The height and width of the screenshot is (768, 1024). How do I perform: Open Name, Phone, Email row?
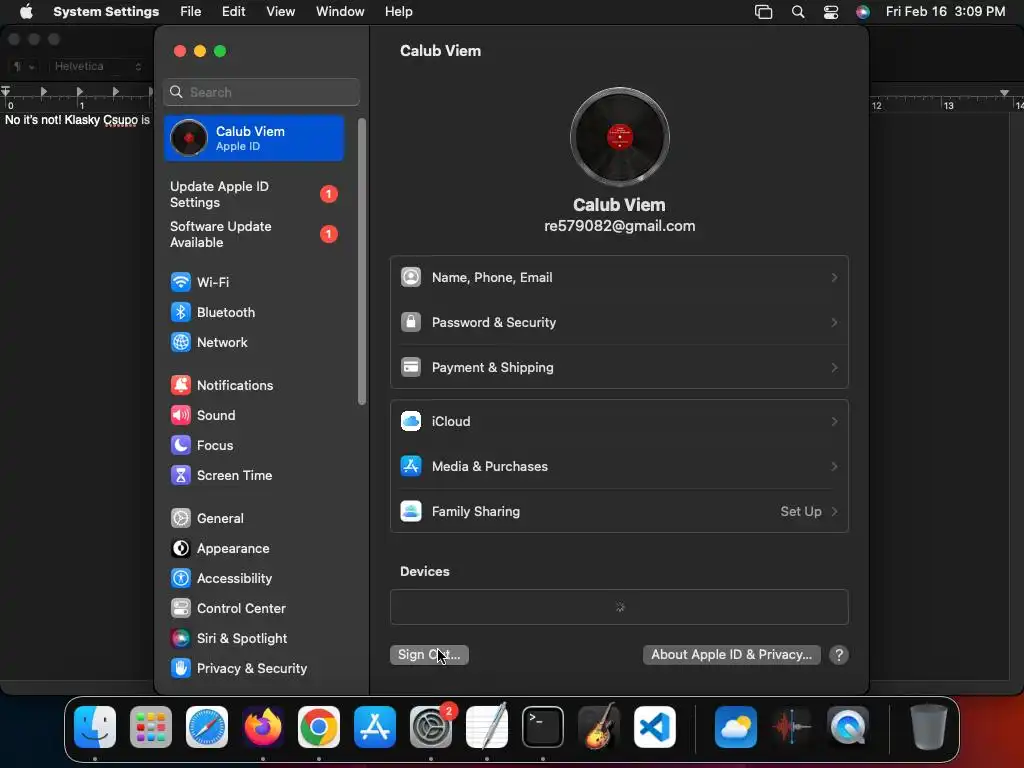coord(619,278)
